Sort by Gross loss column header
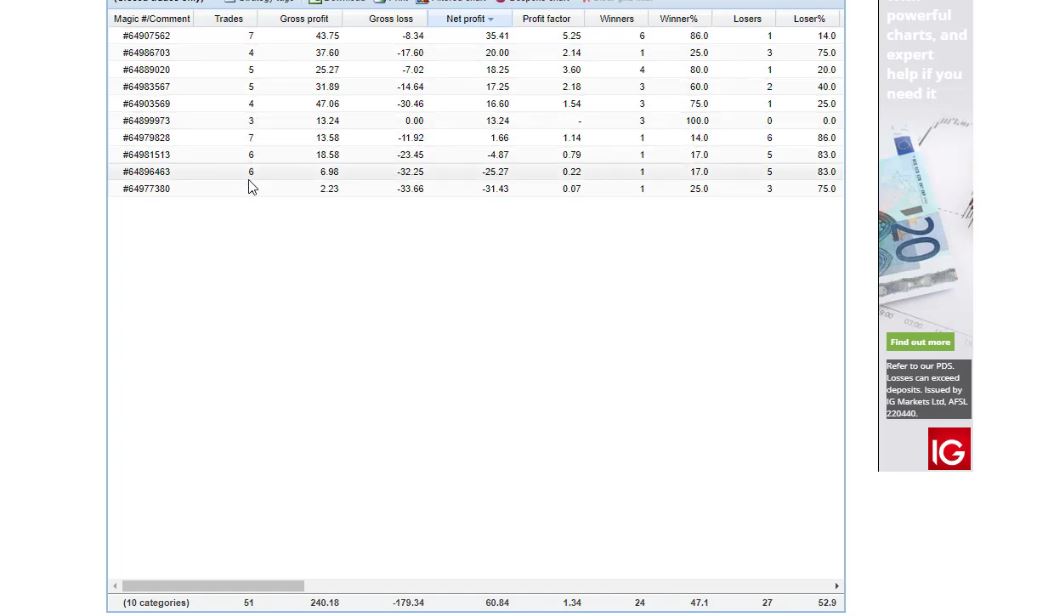 click(390, 19)
